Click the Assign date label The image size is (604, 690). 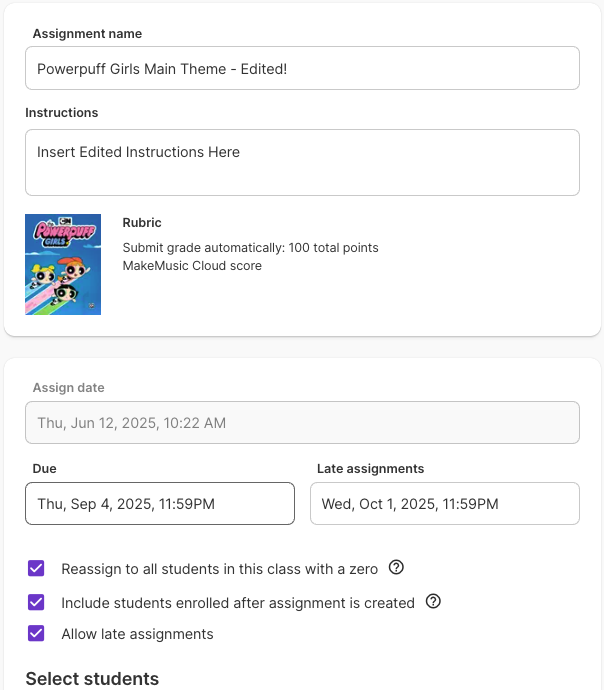tap(68, 388)
